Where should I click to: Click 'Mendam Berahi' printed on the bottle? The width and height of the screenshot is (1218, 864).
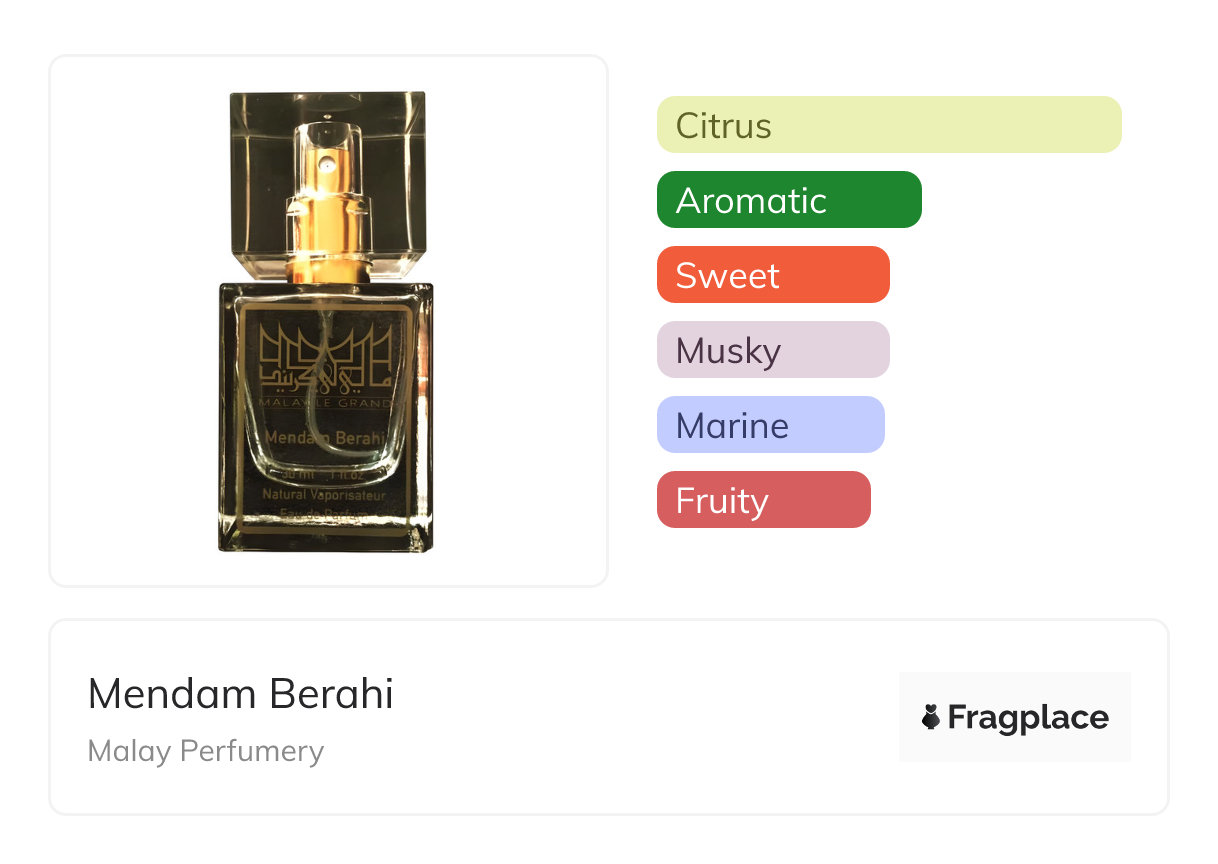click(326, 438)
